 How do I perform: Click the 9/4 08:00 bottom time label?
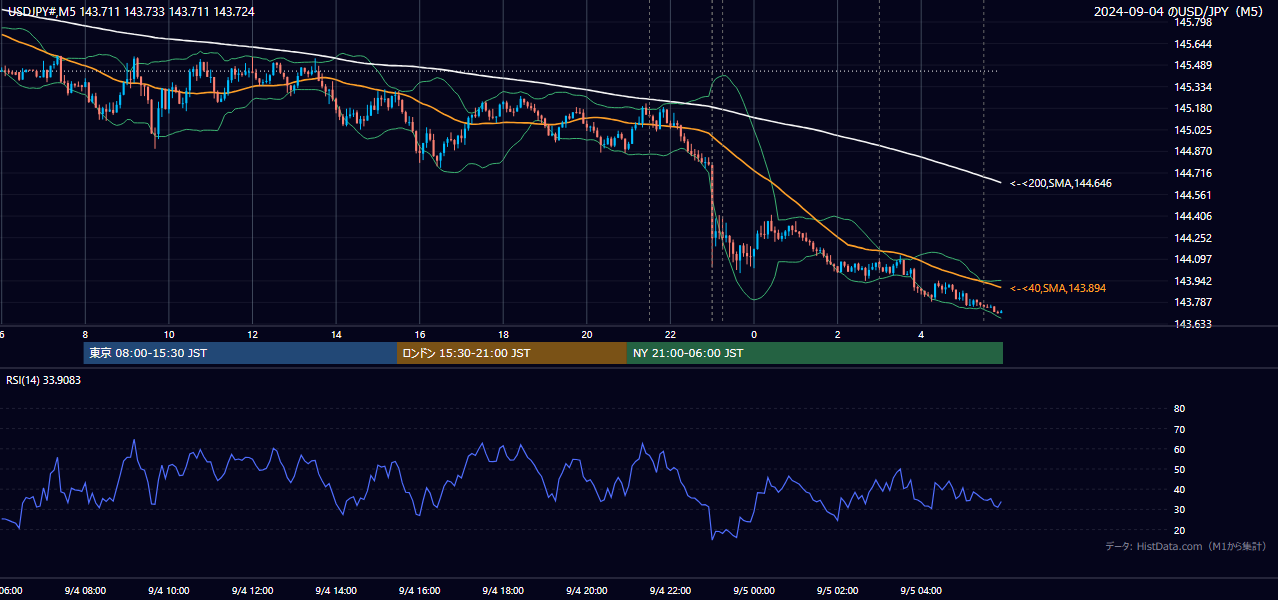coord(85,591)
